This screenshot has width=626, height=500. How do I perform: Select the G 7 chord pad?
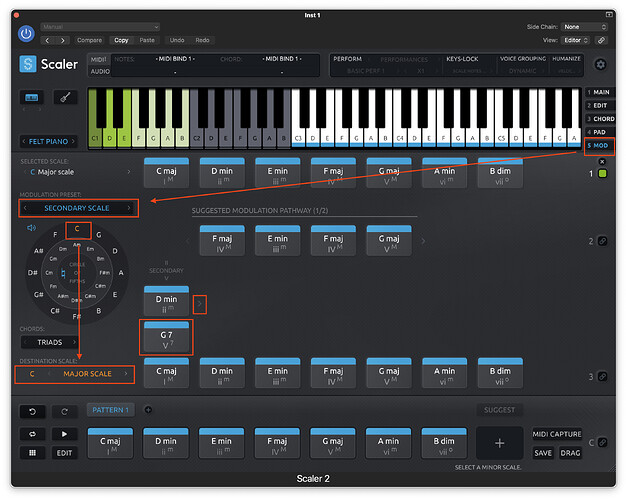166,337
